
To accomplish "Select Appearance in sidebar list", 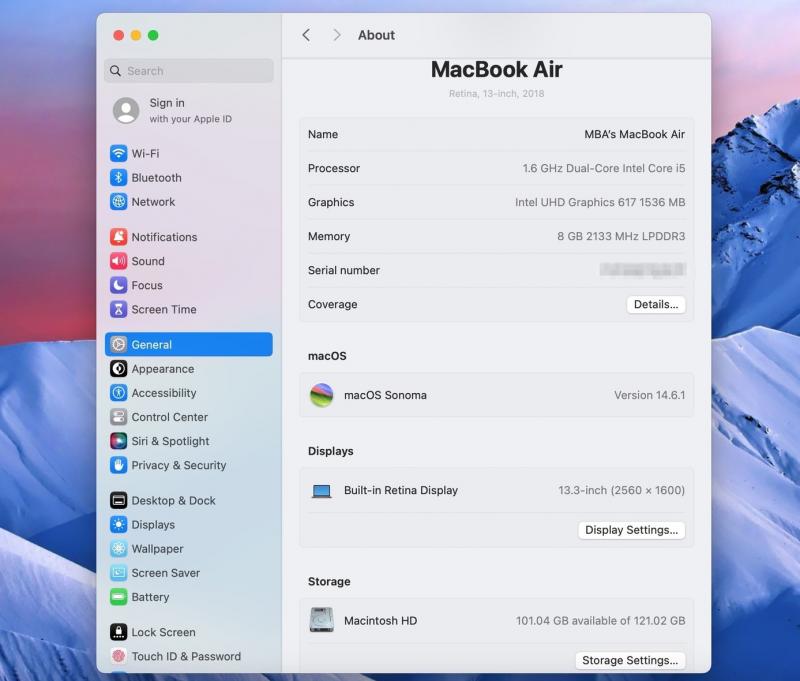I will [x=189, y=369].
